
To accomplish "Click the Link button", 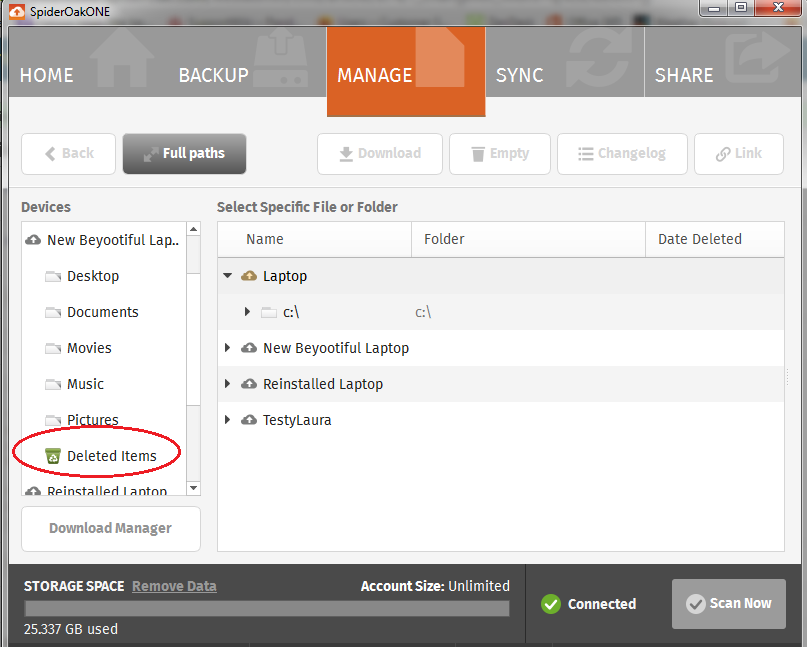I will 739,154.
